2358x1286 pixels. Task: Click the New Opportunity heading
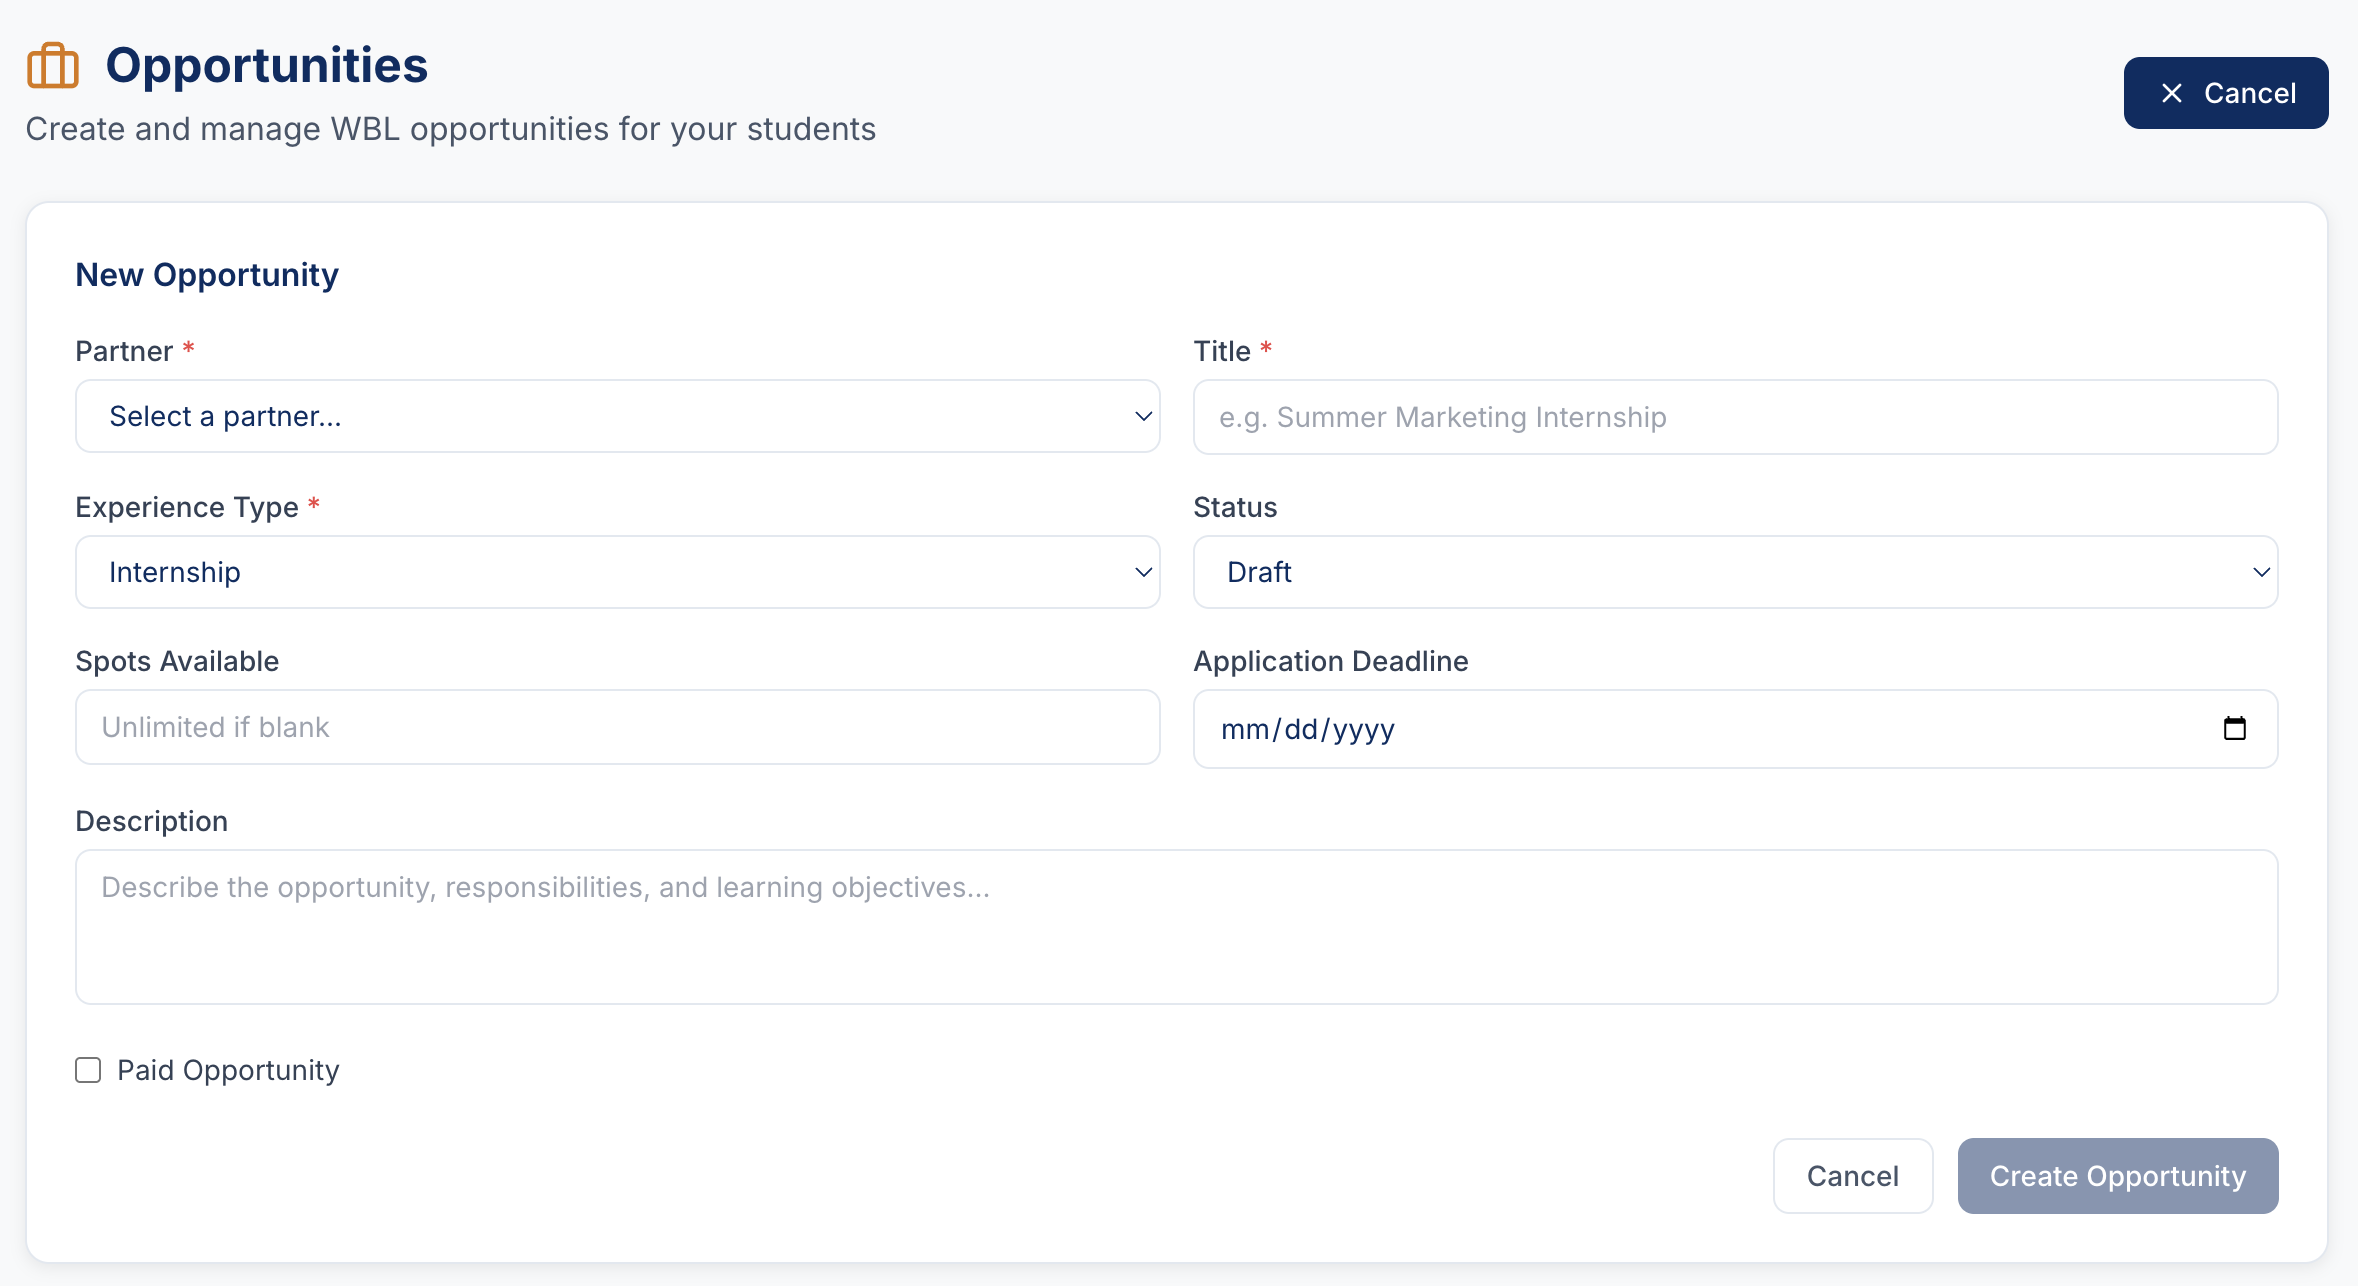click(x=206, y=274)
